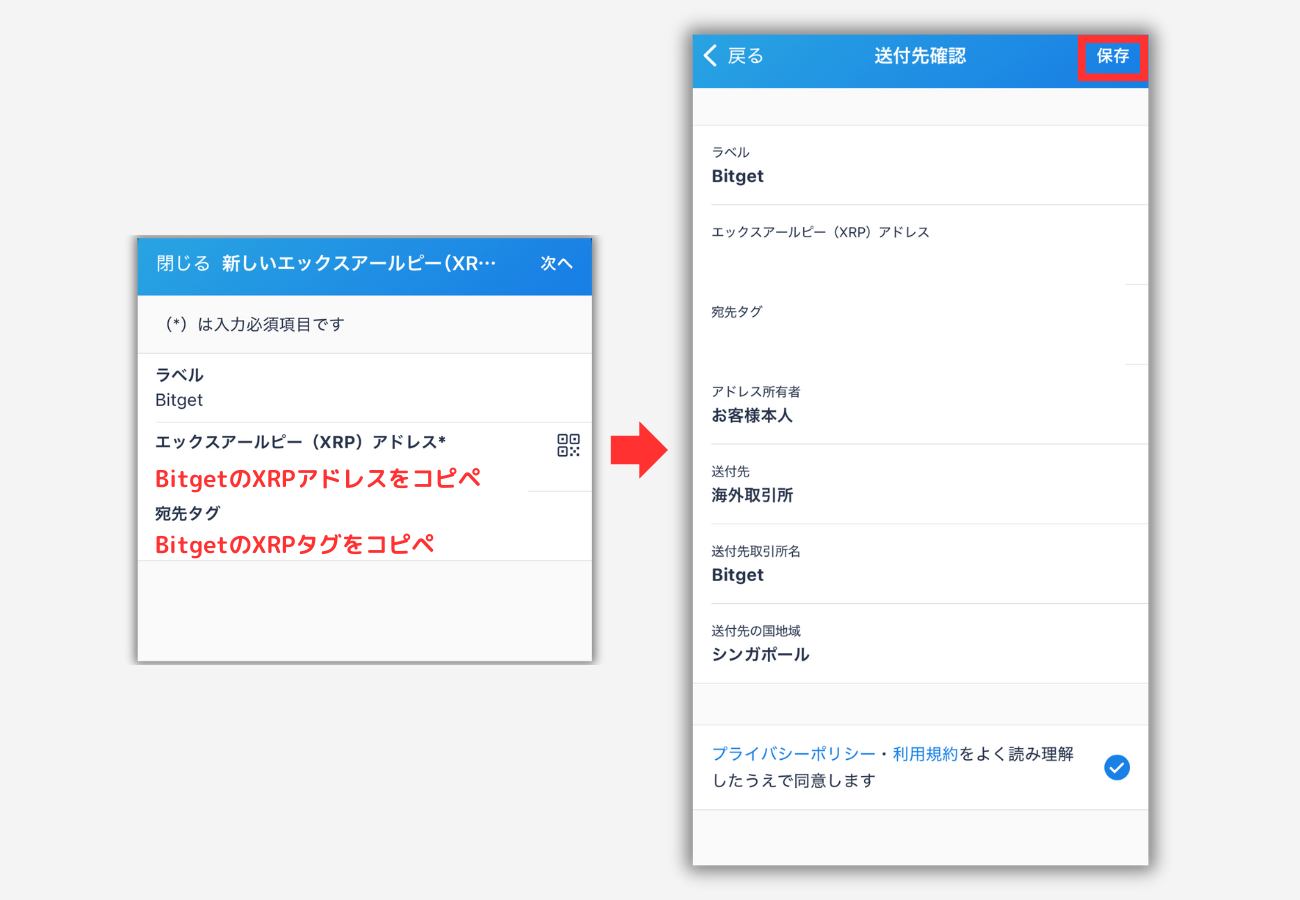The width and height of the screenshot is (1300, 900).
Task: Select the 送付先の国地域 label
Action: pyautogui.click(x=756, y=631)
